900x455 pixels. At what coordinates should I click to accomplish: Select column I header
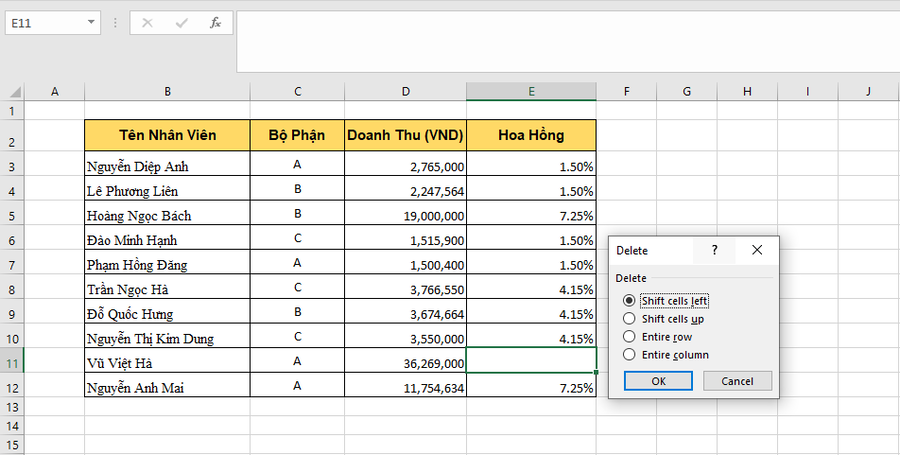coord(808,91)
